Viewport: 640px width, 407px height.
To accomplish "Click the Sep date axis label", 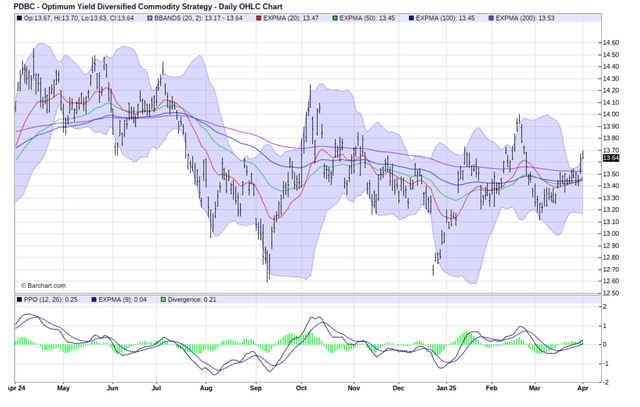I will pyautogui.click(x=256, y=388).
